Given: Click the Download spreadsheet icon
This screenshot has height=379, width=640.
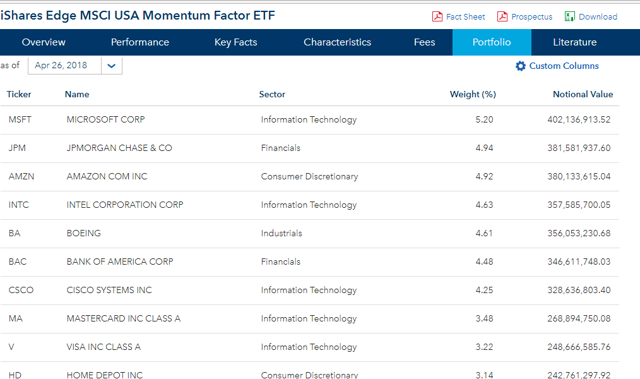Looking at the screenshot, I should coord(569,17).
